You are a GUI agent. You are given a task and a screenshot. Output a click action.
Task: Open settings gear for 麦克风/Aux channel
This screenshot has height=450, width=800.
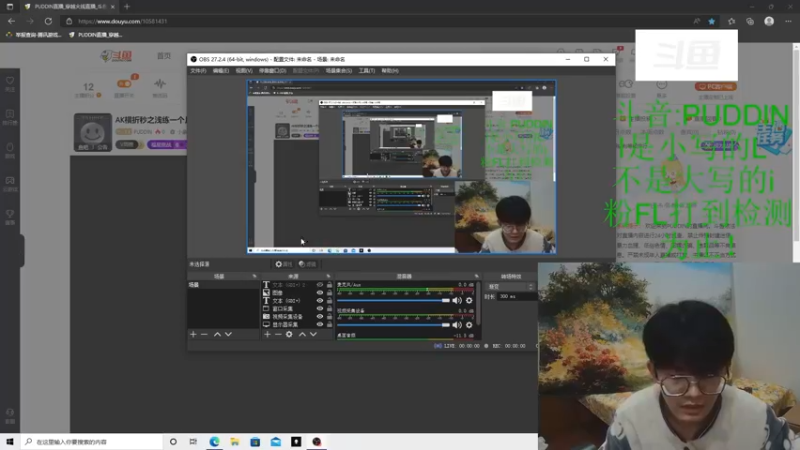point(469,301)
